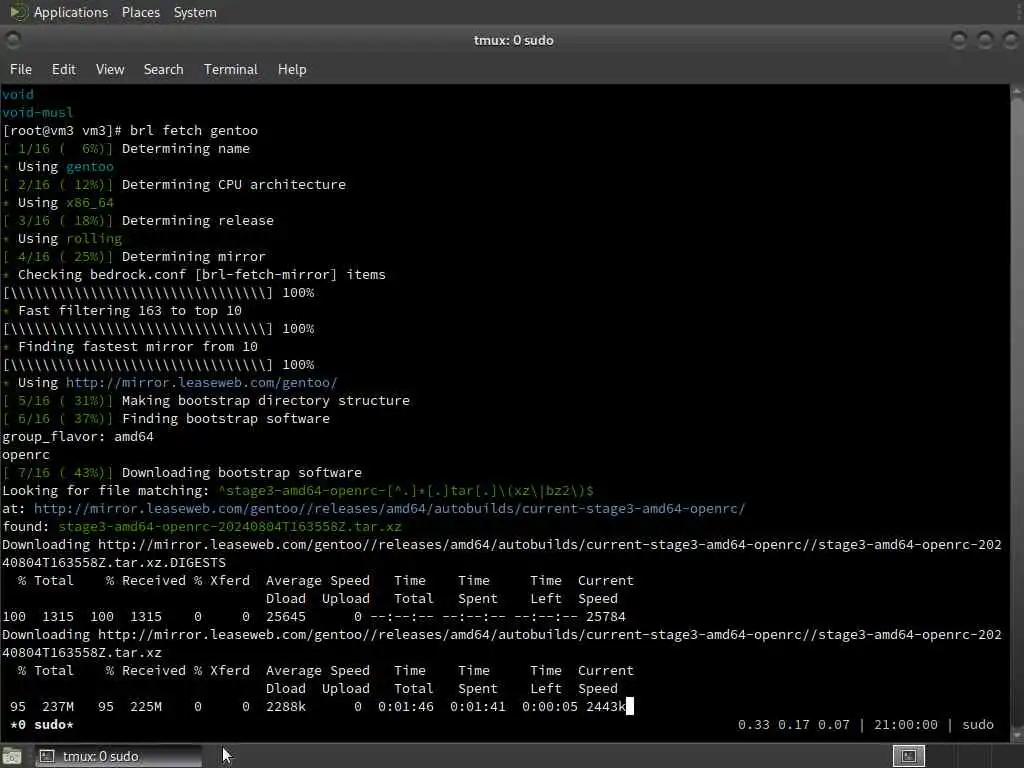This screenshot has height=768, width=1024.
Task: Click the 'openrc' output line
Action: pyautogui.click(x=25, y=455)
